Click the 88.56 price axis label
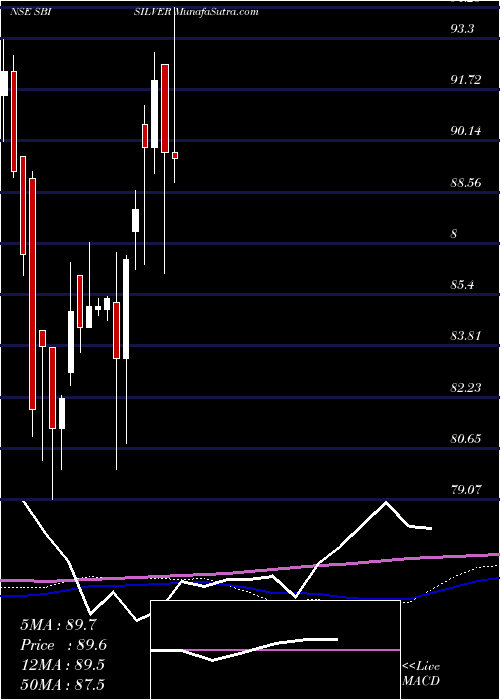Screen dimensions: 500x700 [x=466, y=183]
